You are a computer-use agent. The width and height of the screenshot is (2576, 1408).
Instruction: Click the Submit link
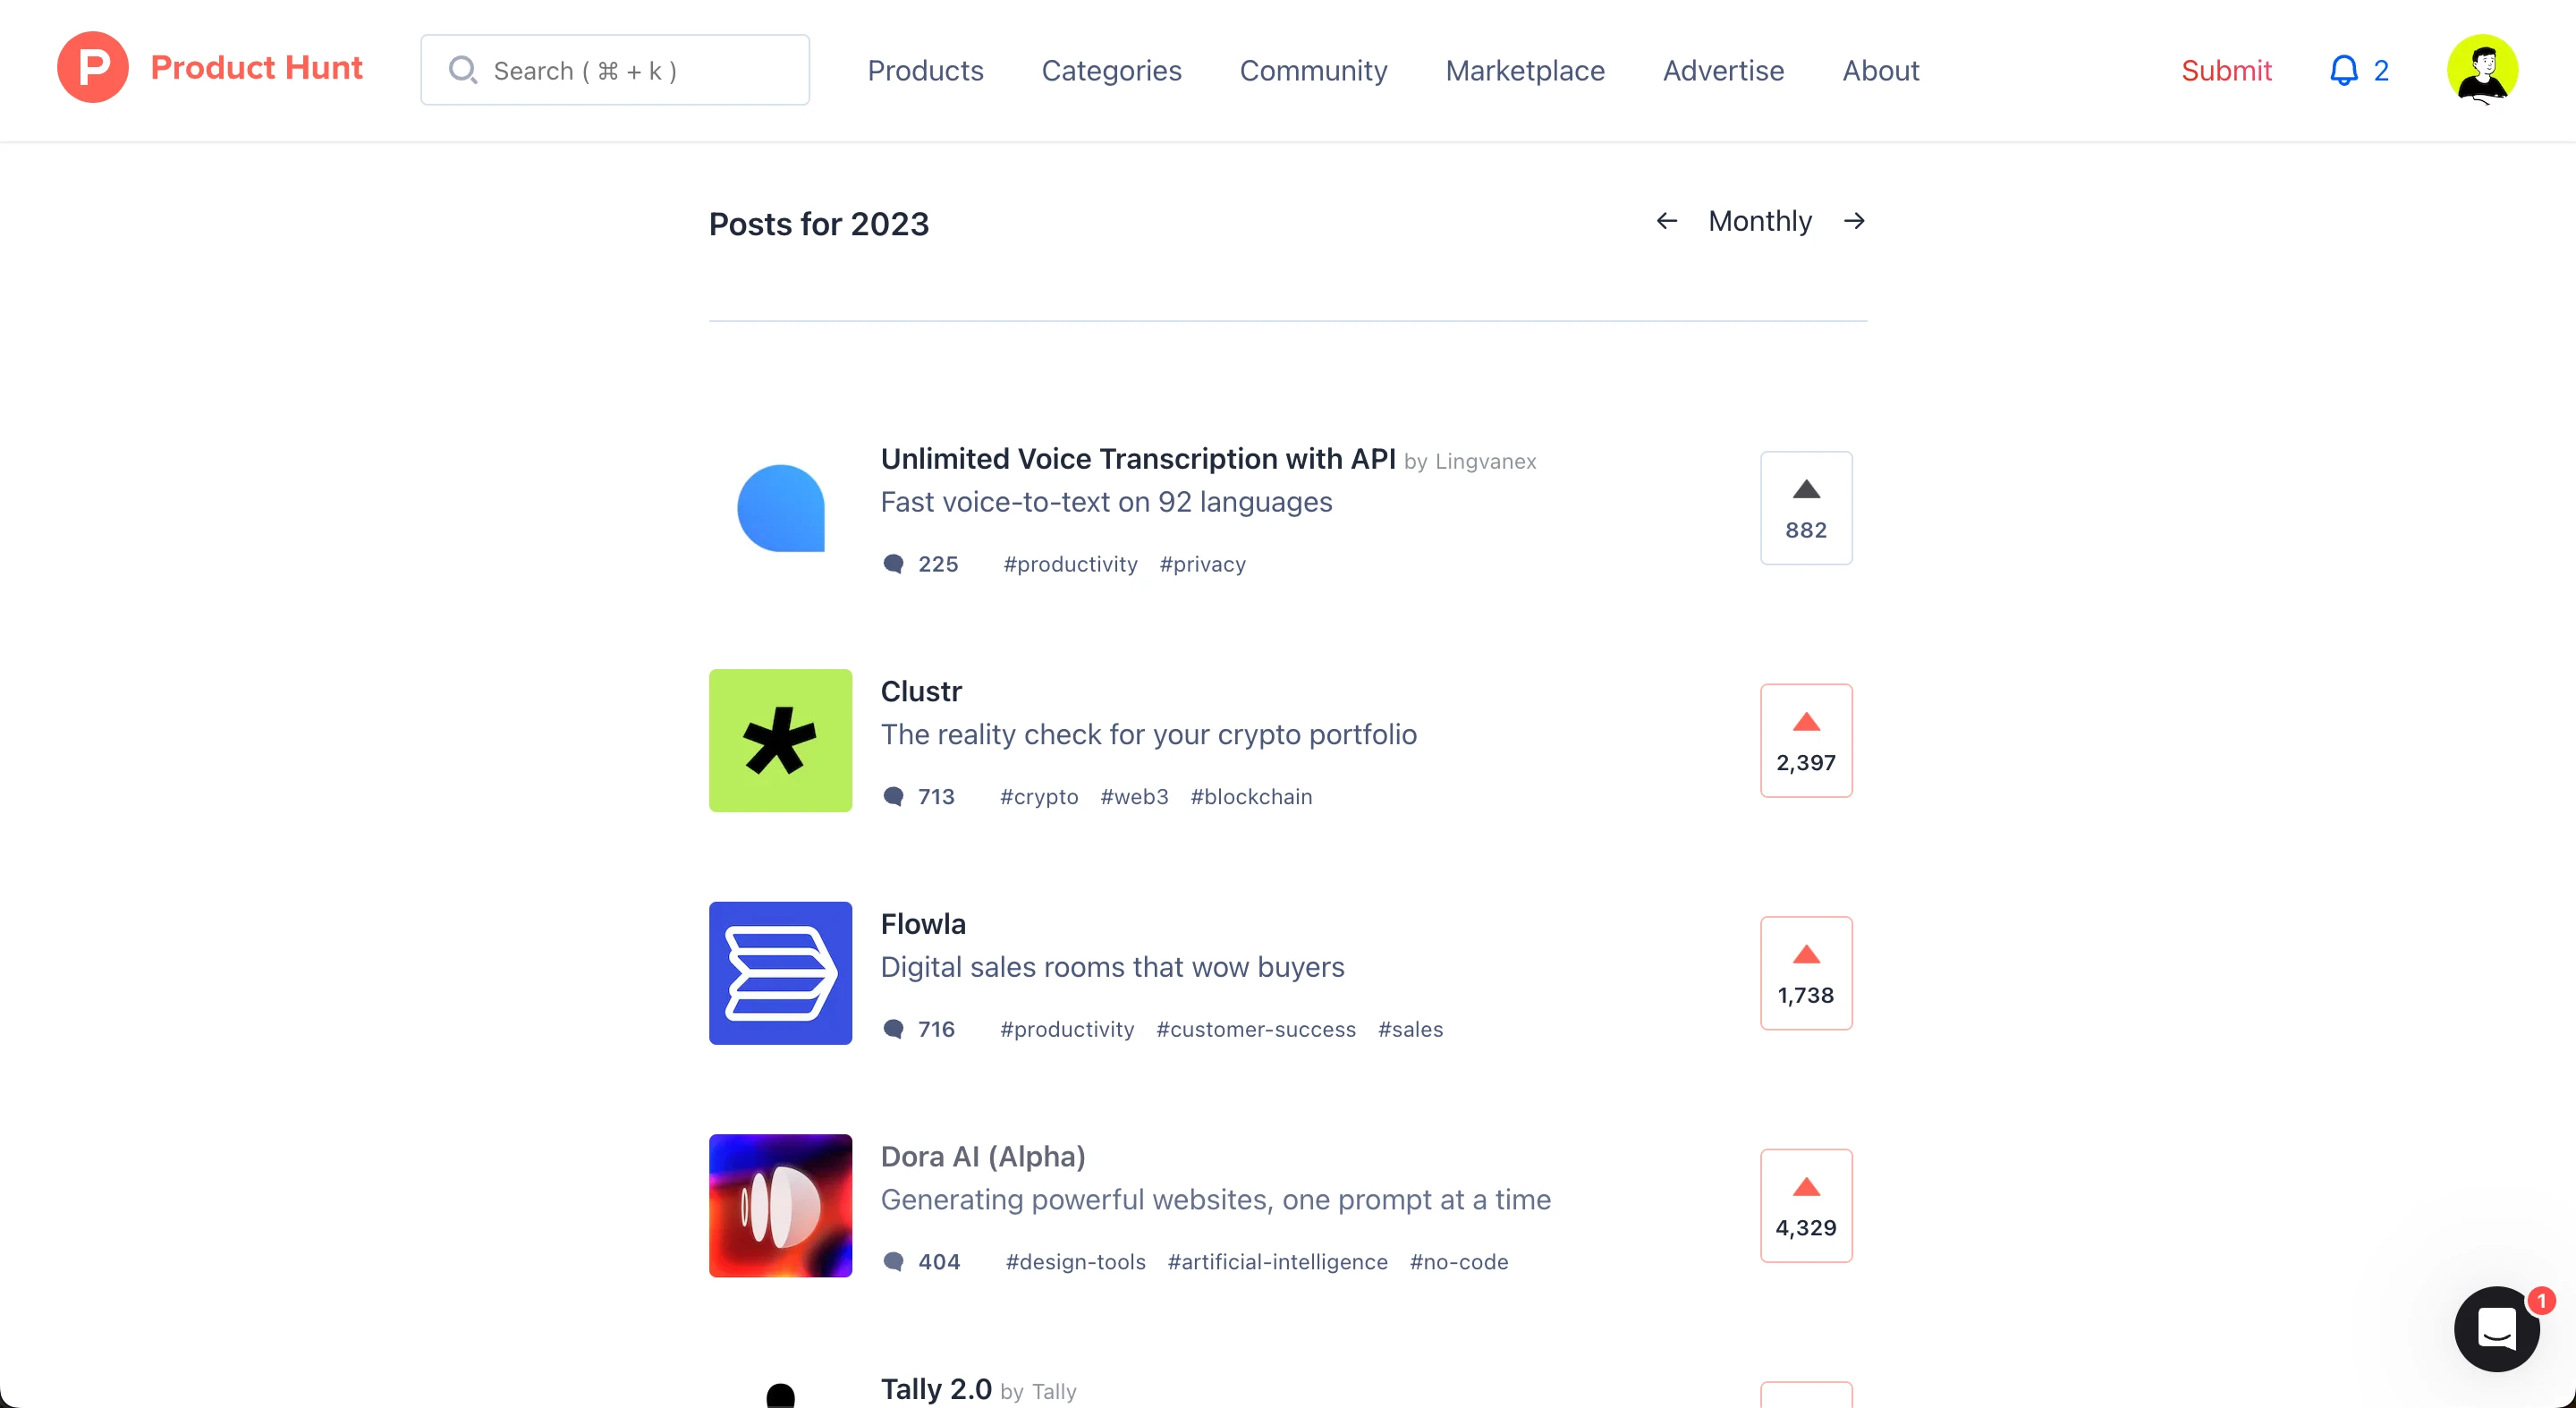[x=2226, y=70]
